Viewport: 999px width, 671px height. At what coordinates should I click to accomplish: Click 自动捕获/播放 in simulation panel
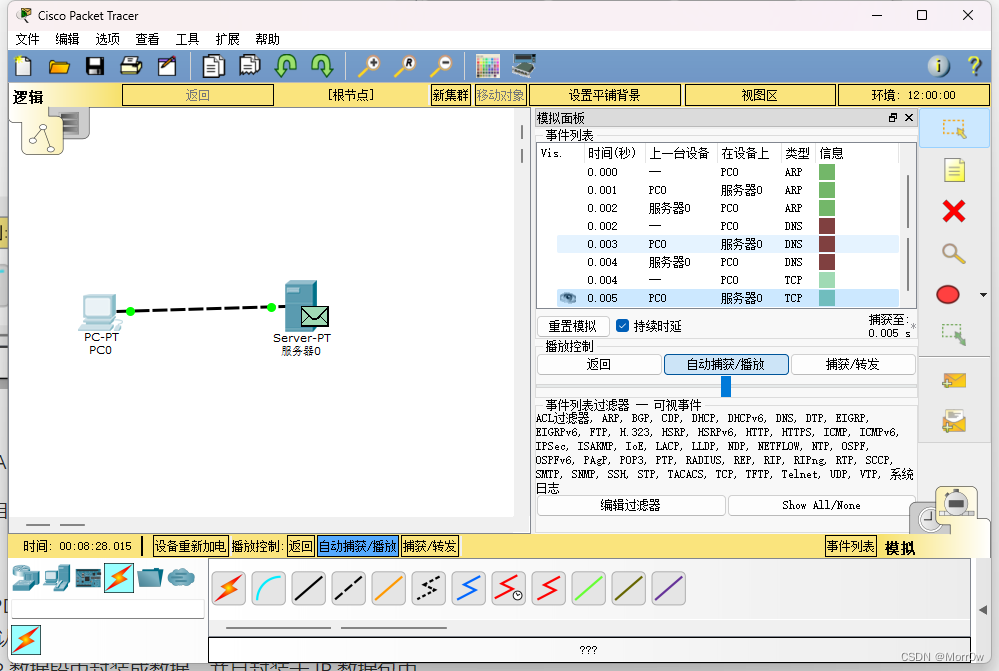click(x=726, y=364)
